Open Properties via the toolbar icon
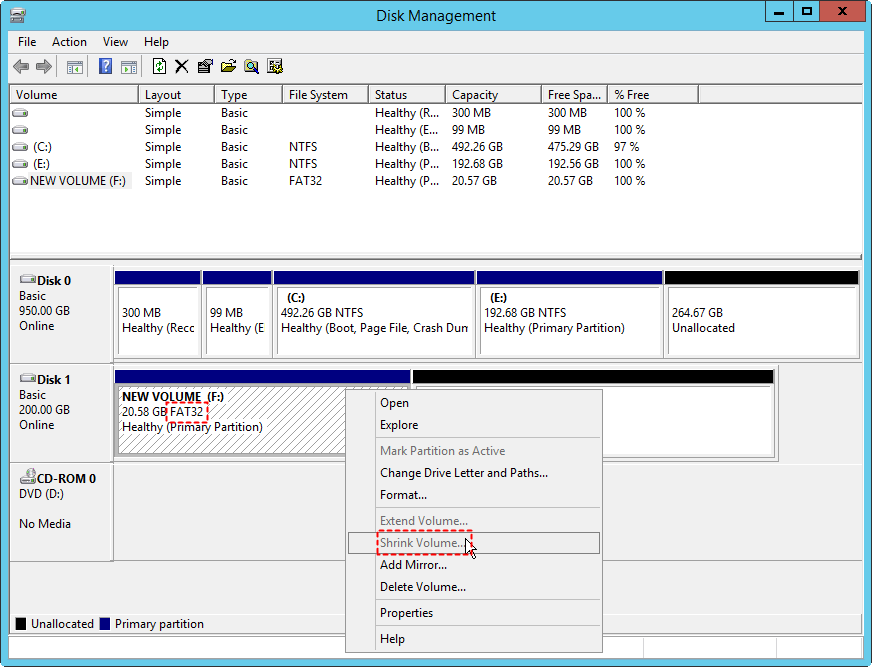This screenshot has width=872, height=667. point(205,67)
